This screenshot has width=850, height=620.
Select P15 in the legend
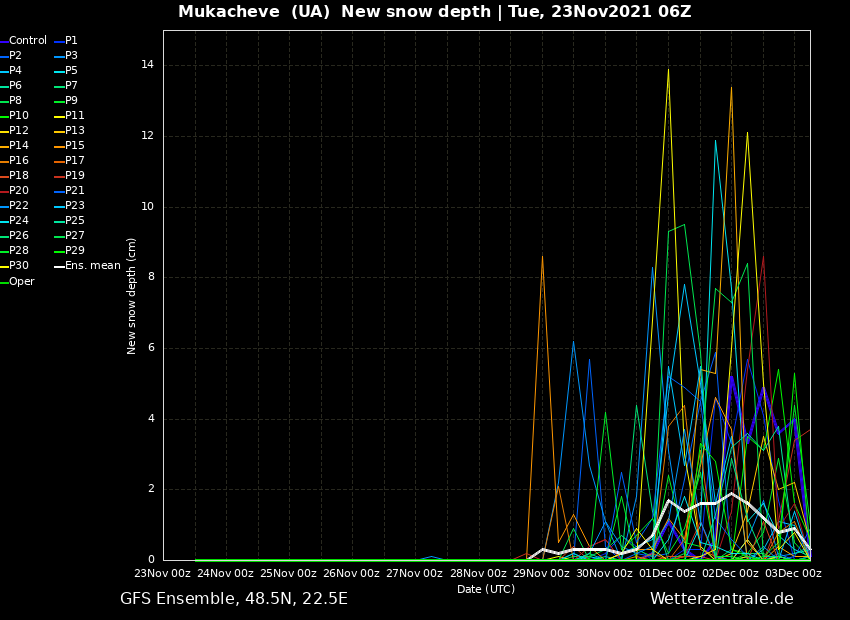pyautogui.click(x=74, y=146)
